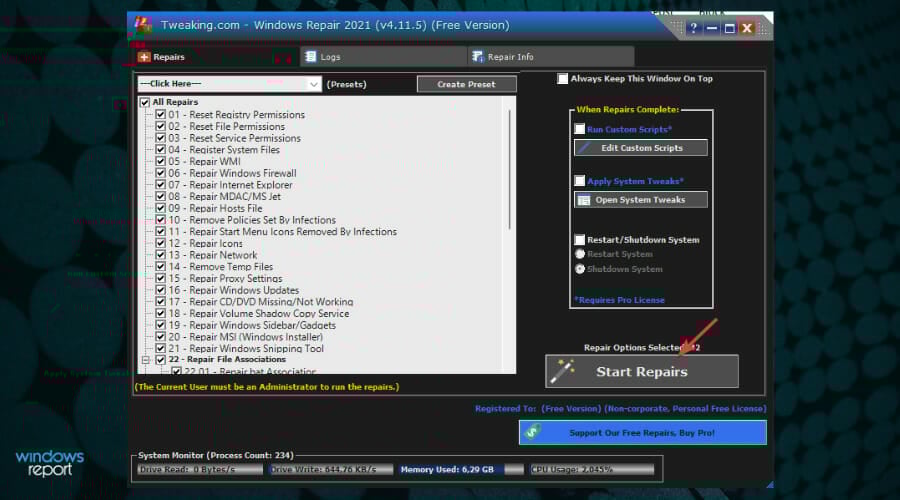Uncheck 03 - Reset Service Permissions
900x500 pixels.
pos(161,138)
